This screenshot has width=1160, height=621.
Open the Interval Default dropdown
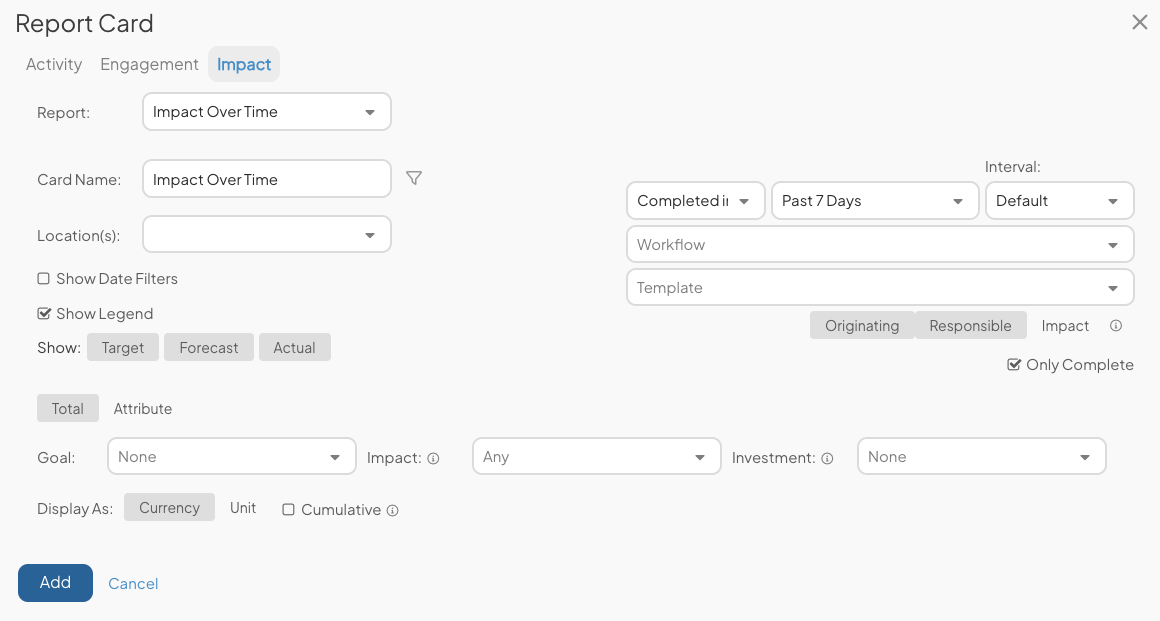[1059, 201]
